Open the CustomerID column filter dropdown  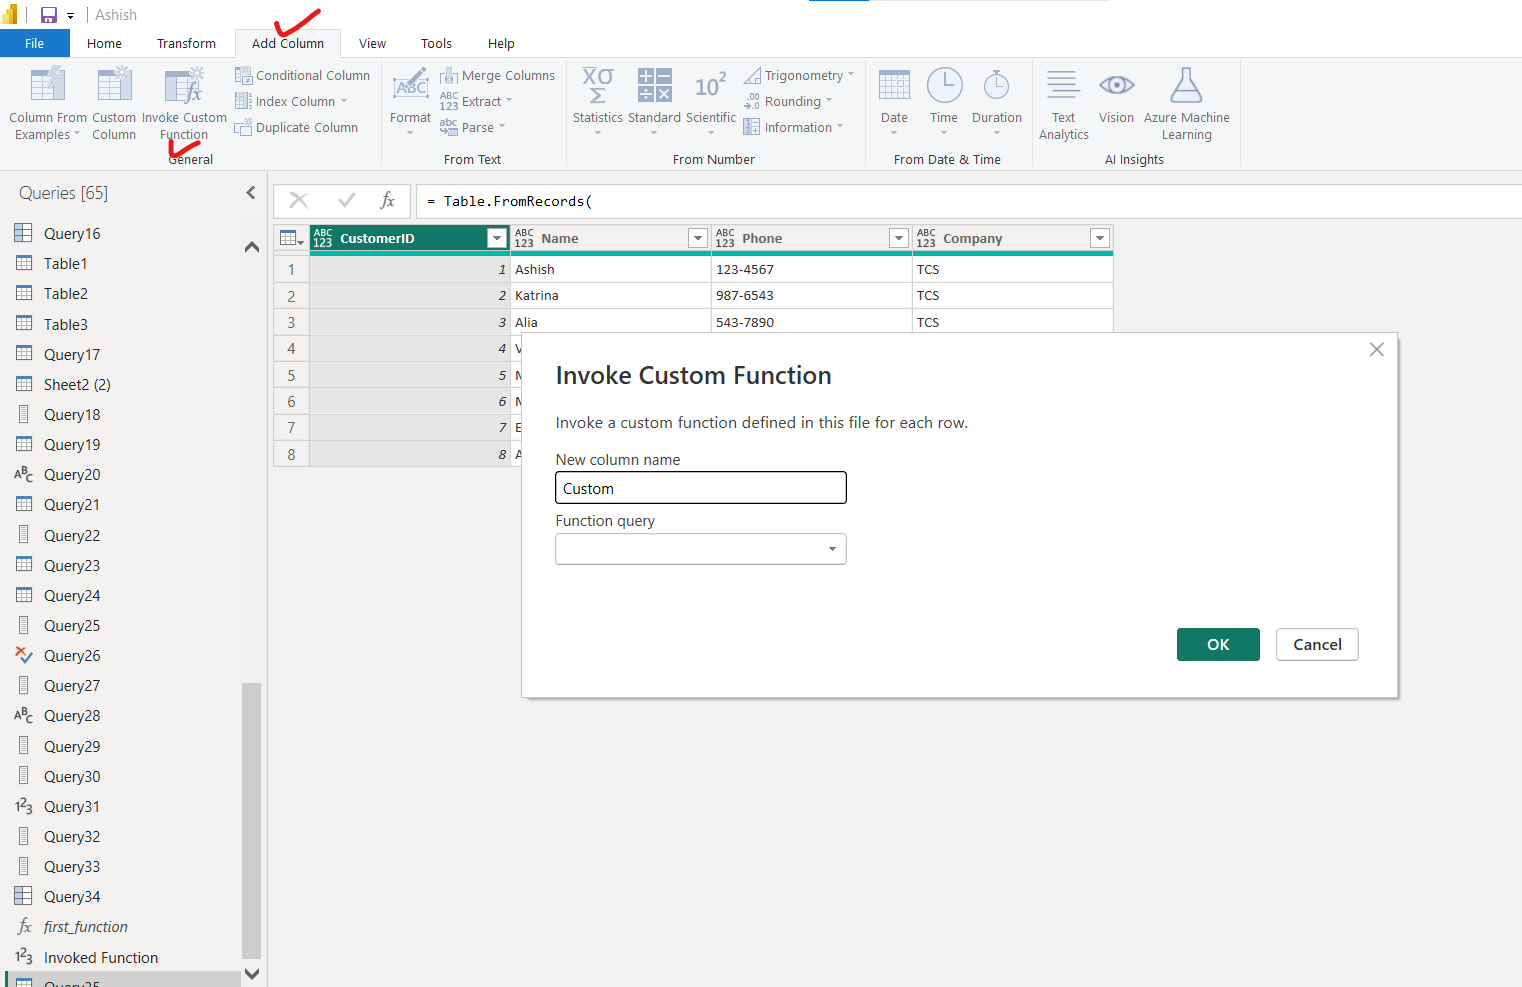coord(496,238)
